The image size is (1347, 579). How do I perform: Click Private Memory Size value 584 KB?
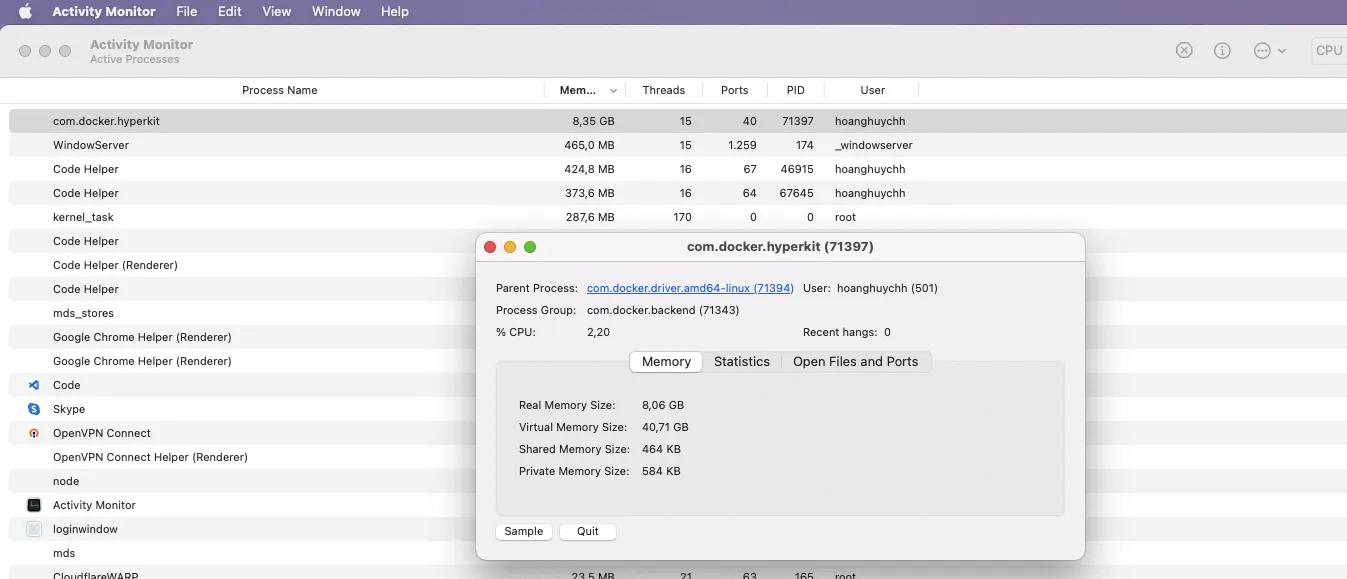[x=661, y=471]
